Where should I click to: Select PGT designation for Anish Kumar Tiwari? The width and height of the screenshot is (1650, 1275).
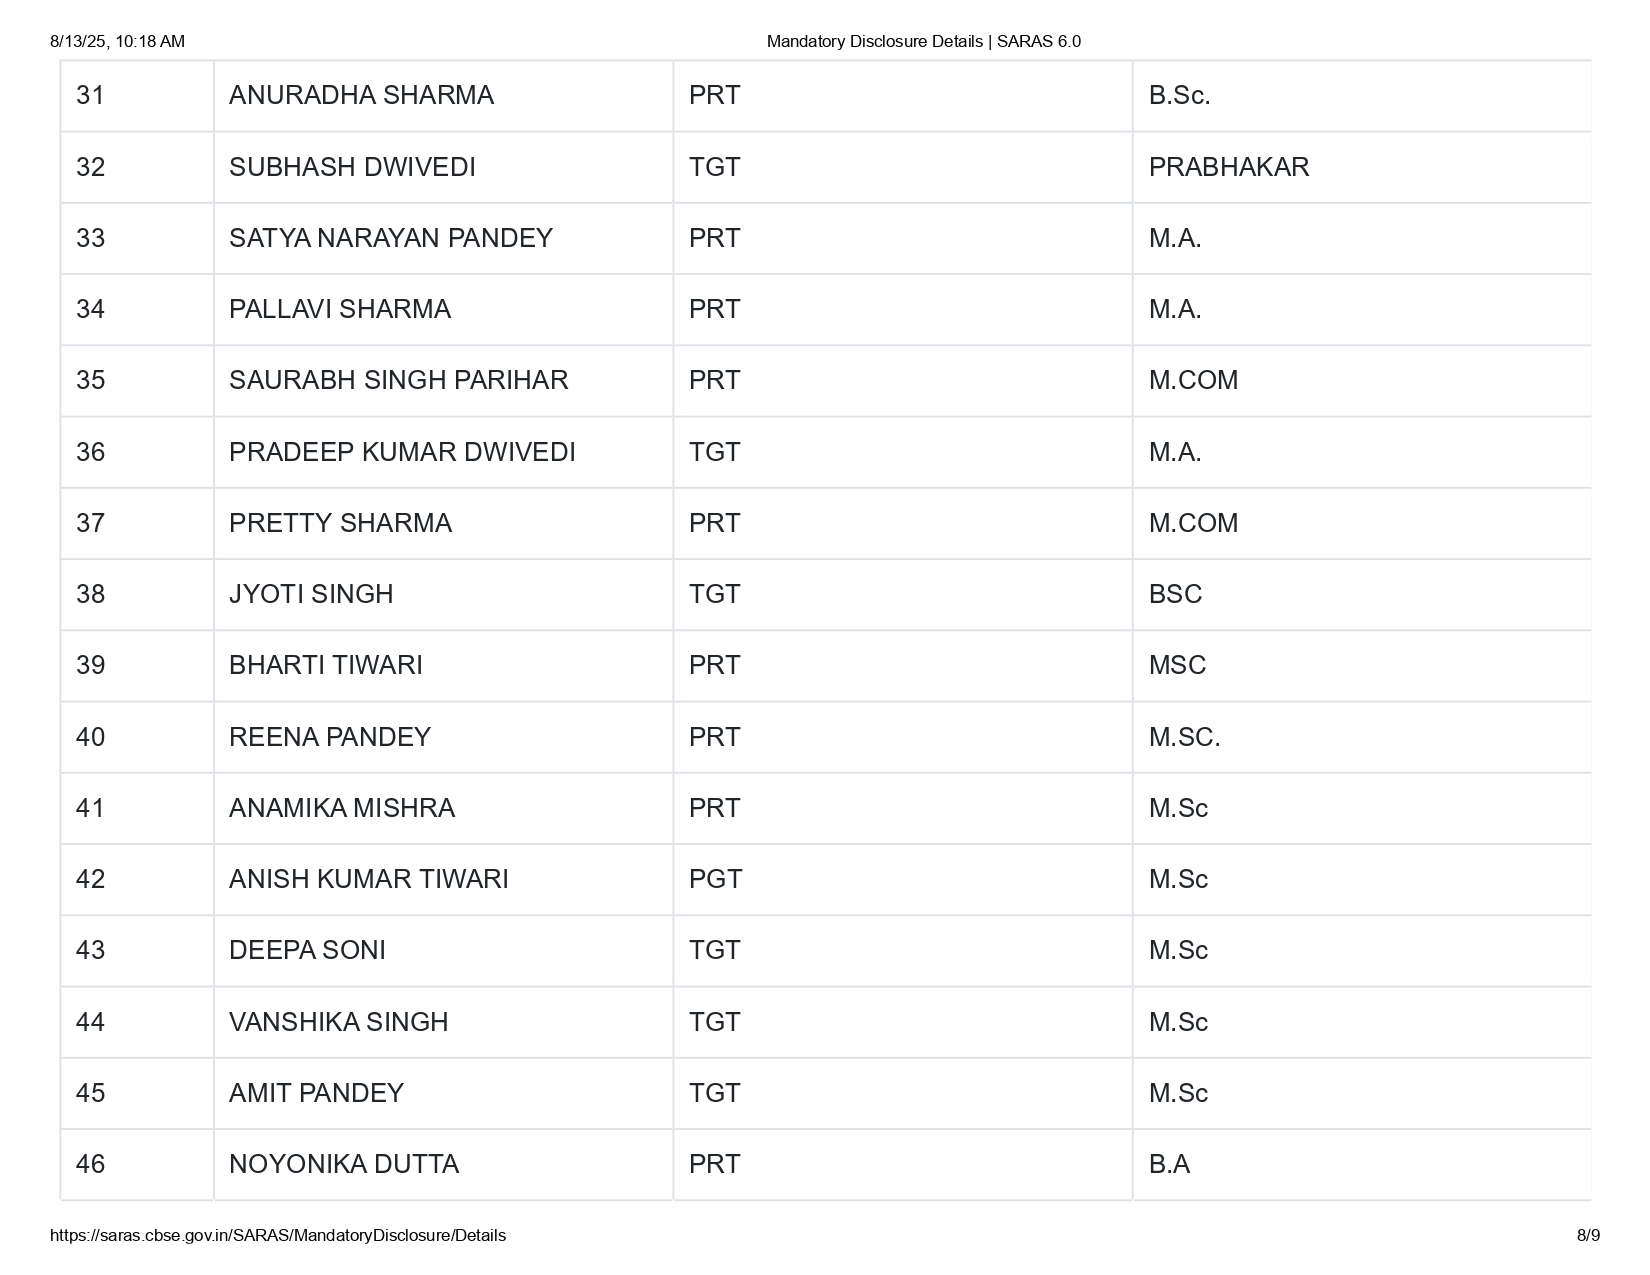(x=715, y=879)
